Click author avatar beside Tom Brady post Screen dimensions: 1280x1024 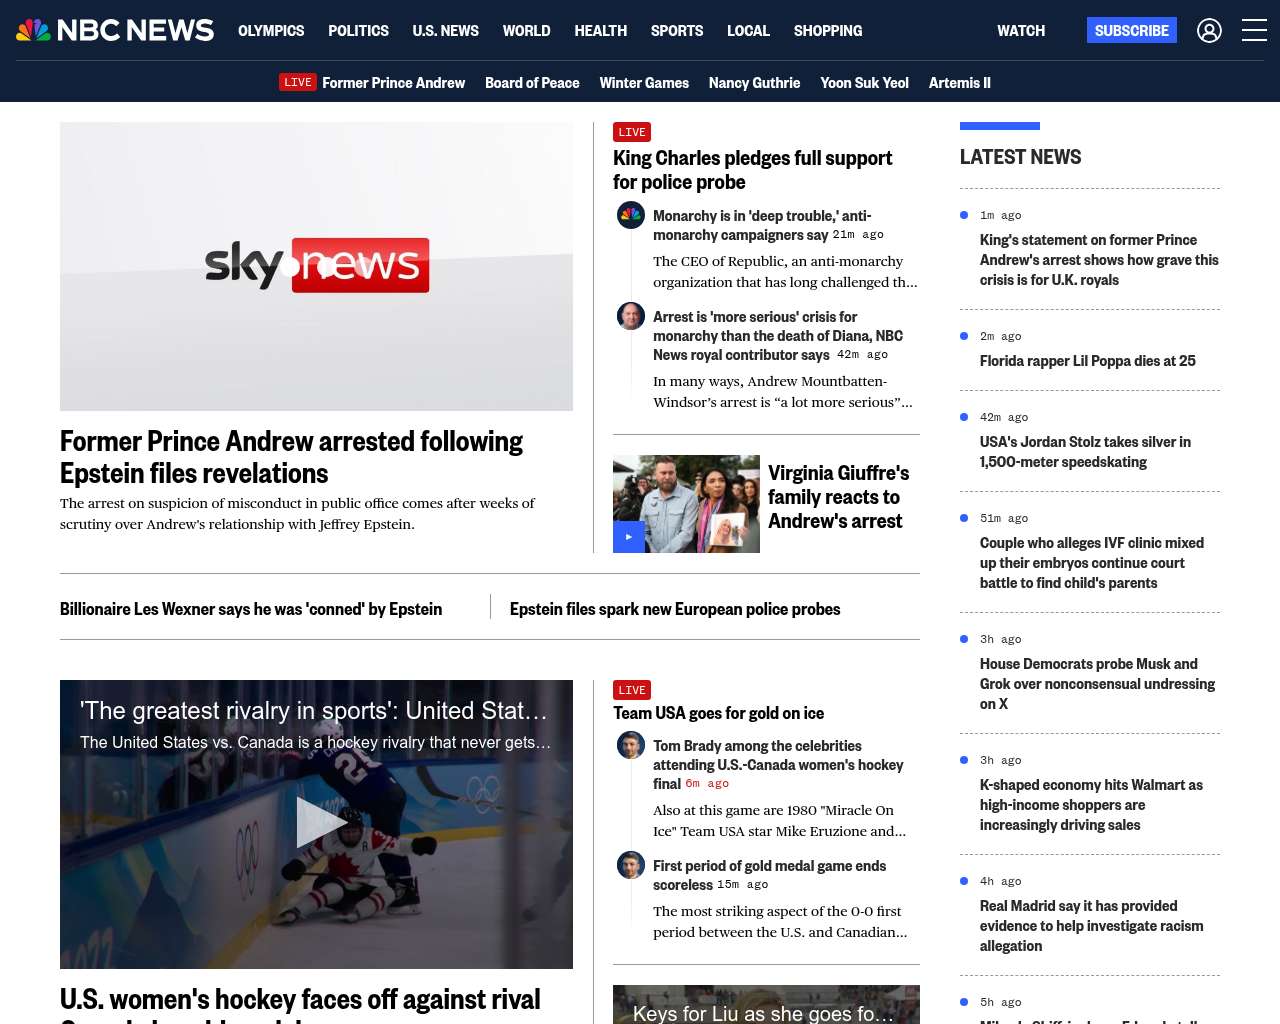[631, 745]
